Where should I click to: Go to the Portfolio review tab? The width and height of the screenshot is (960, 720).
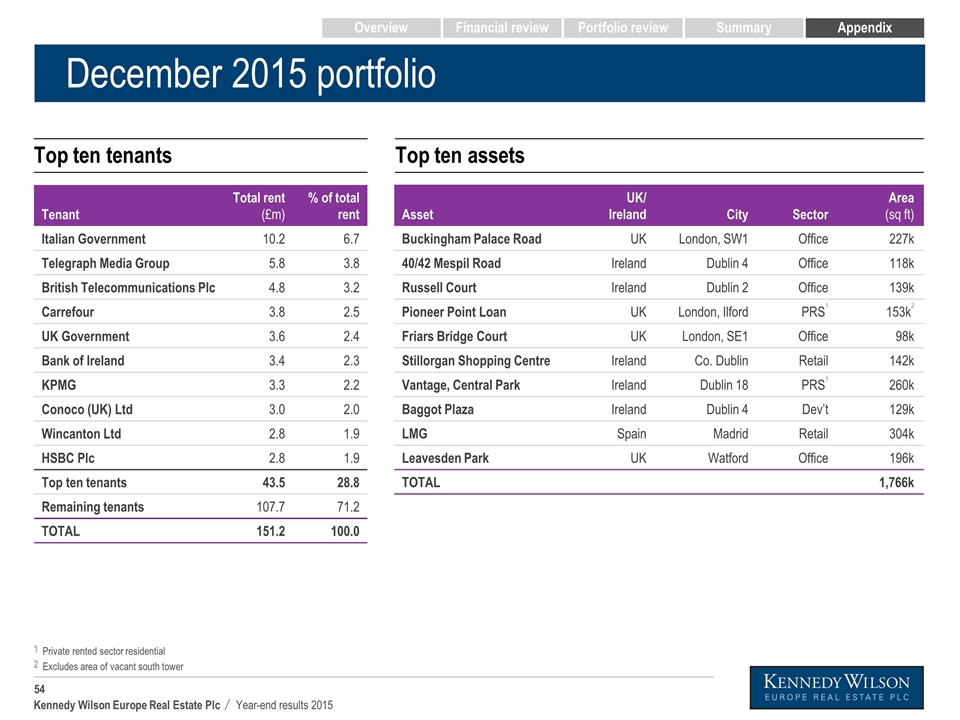623,28
